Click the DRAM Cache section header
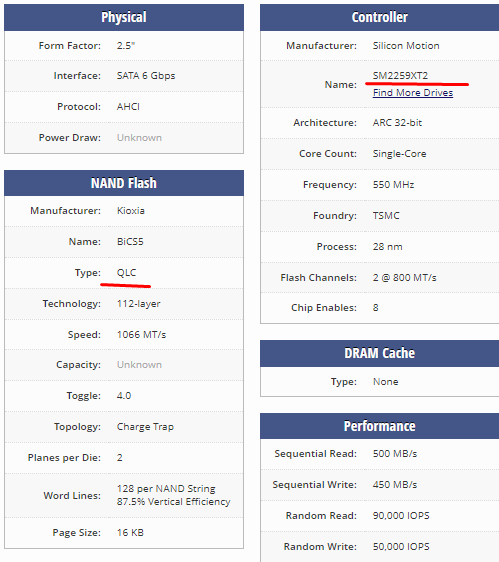499x562 pixels. click(380, 353)
